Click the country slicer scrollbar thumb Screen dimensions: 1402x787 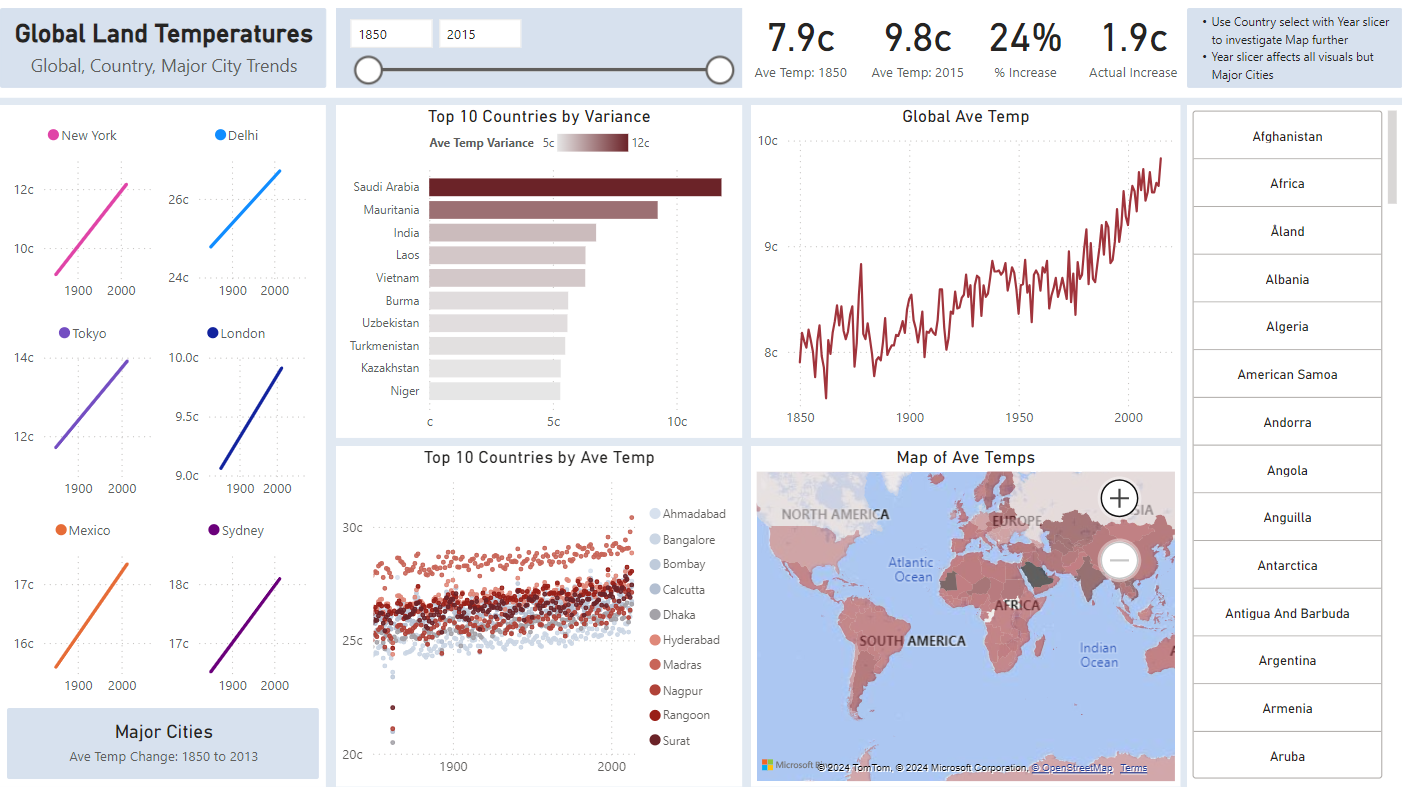point(1393,157)
